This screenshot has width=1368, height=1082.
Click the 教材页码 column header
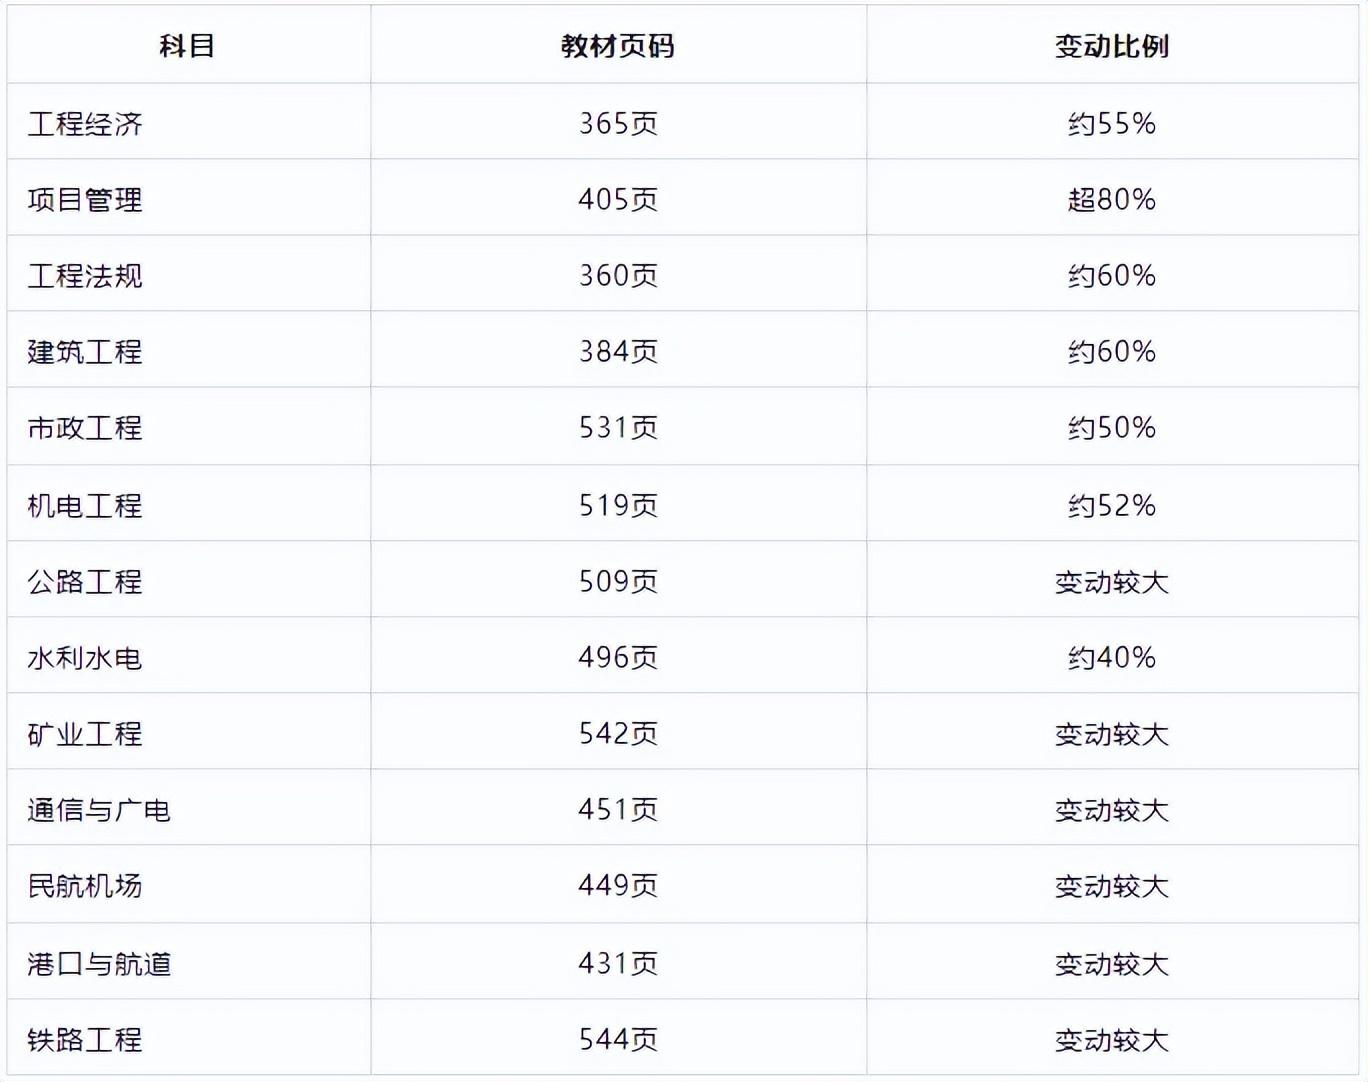[x=617, y=46]
